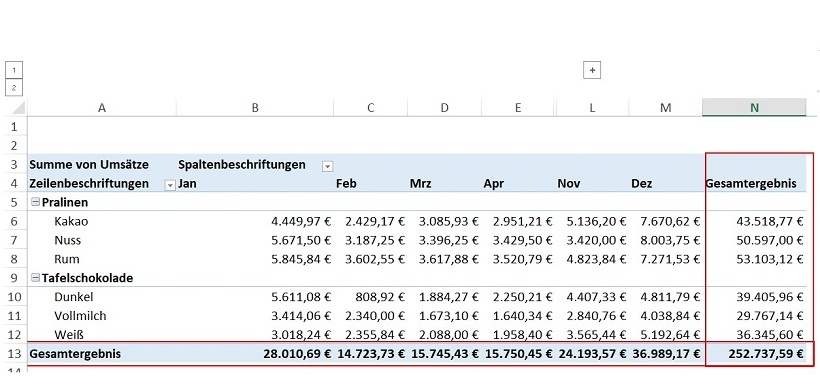
Task: Click the Feb column label
Action: (x=346, y=183)
